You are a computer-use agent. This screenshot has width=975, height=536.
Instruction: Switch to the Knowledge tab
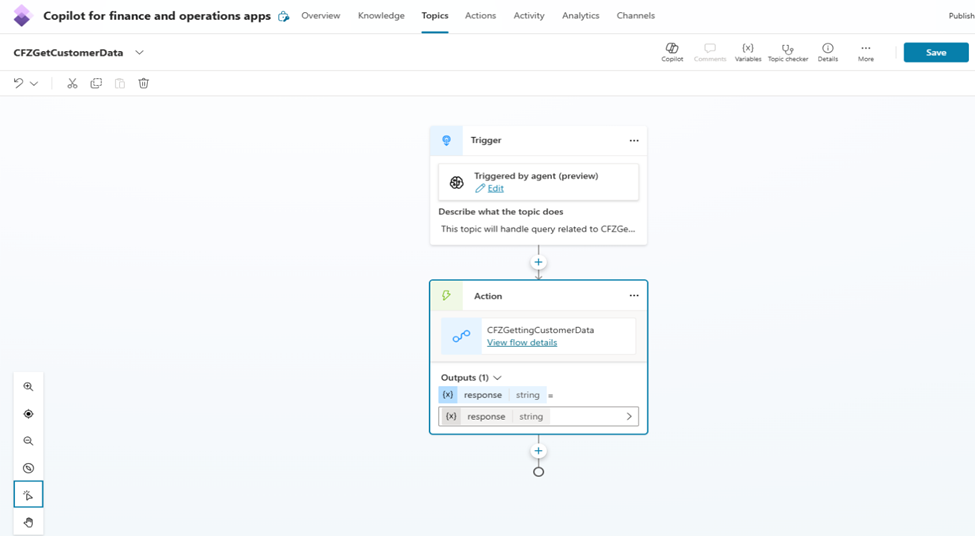381,16
